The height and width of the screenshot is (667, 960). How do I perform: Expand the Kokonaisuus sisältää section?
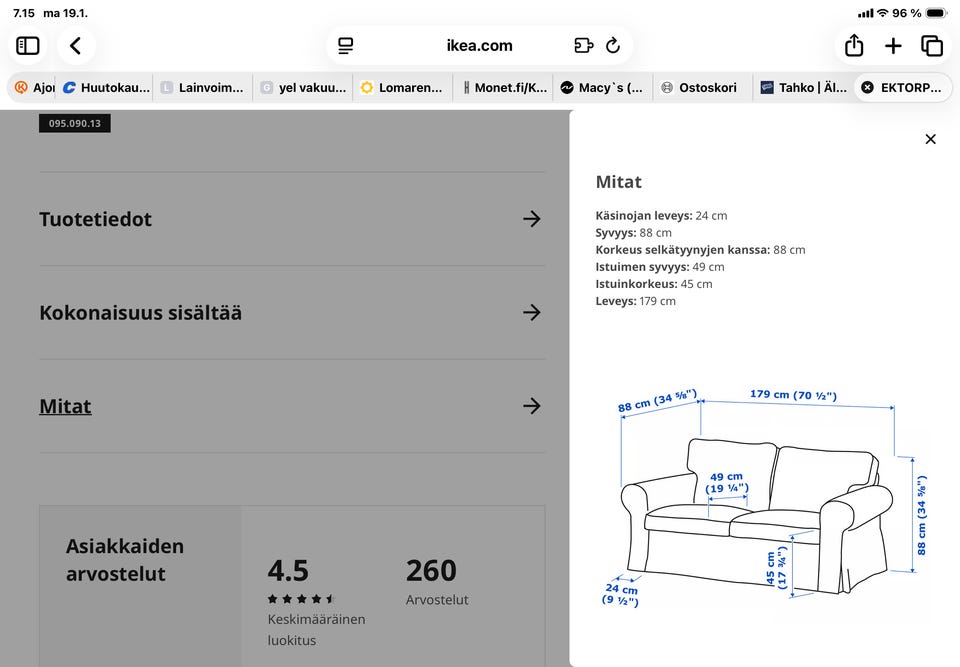point(532,313)
